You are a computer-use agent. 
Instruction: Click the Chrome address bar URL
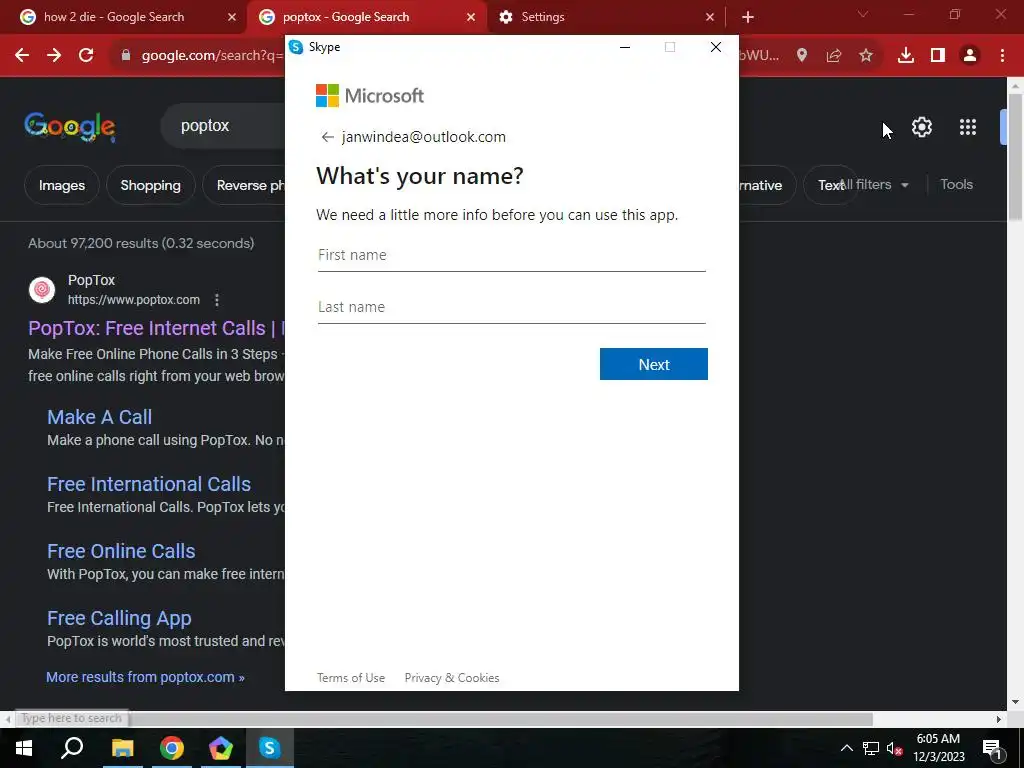tap(212, 56)
